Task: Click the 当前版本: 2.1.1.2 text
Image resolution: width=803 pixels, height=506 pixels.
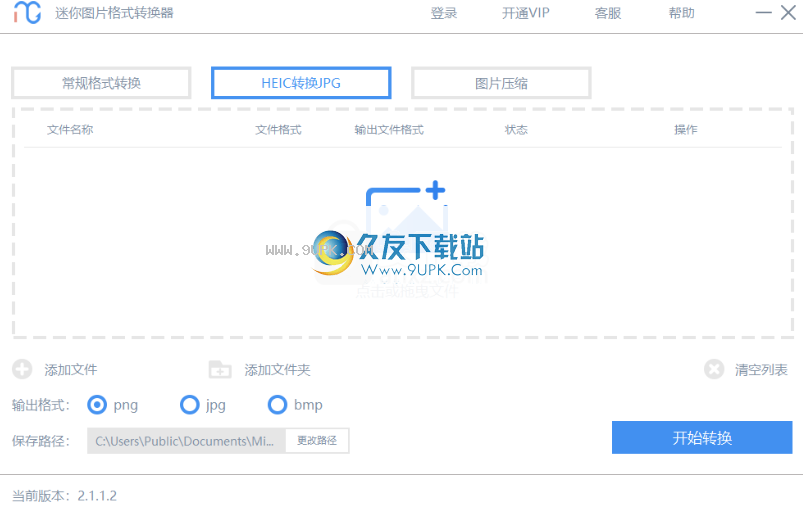Action: [x=65, y=496]
